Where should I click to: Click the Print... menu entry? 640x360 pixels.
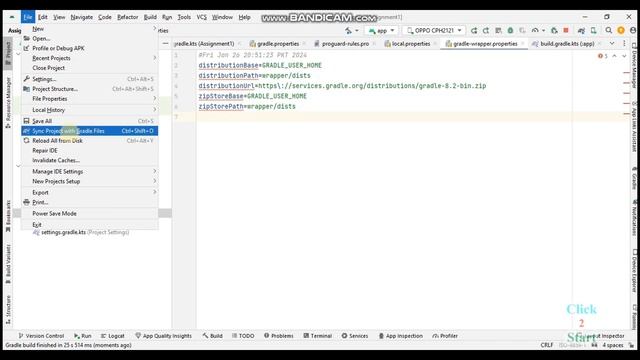[89, 202]
